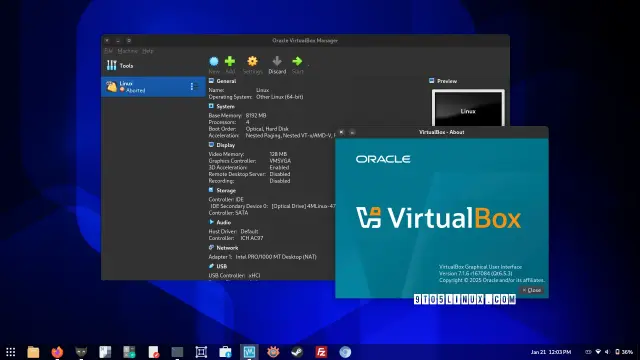Click the 8192 MB base memory value
The width and height of the screenshot is (640, 360).
pyautogui.click(x=256, y=116)
